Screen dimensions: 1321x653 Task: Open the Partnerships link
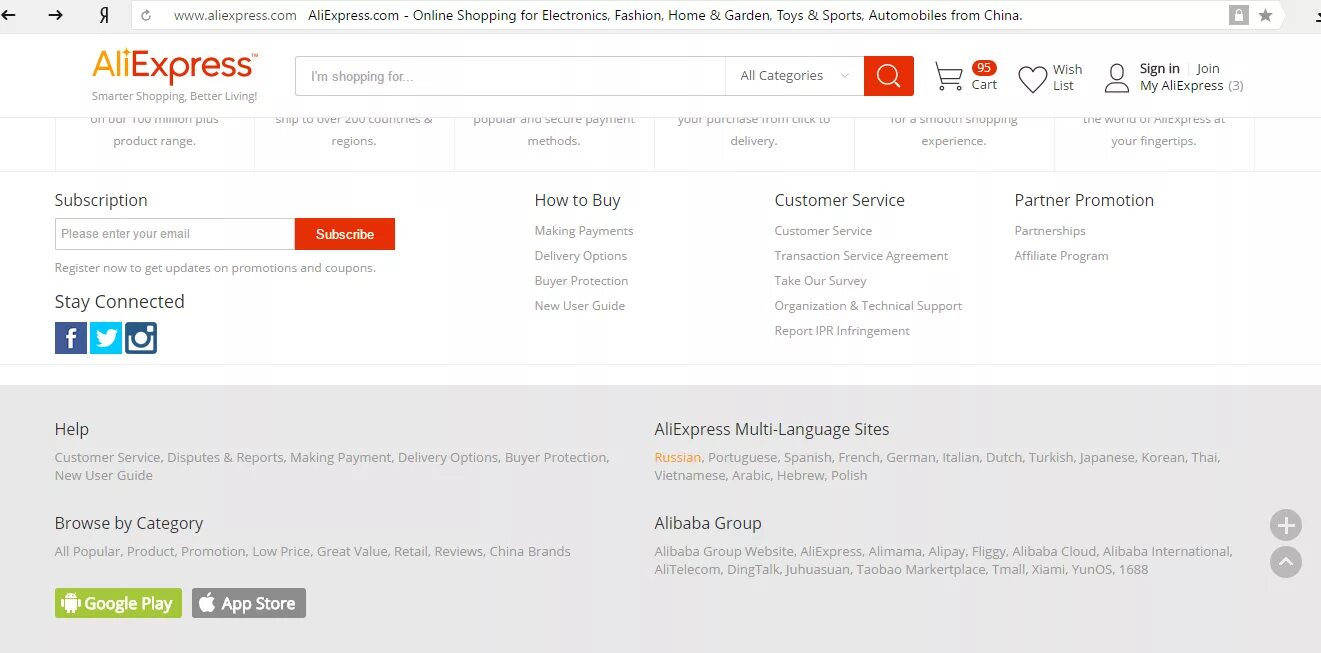[1050, 231]
